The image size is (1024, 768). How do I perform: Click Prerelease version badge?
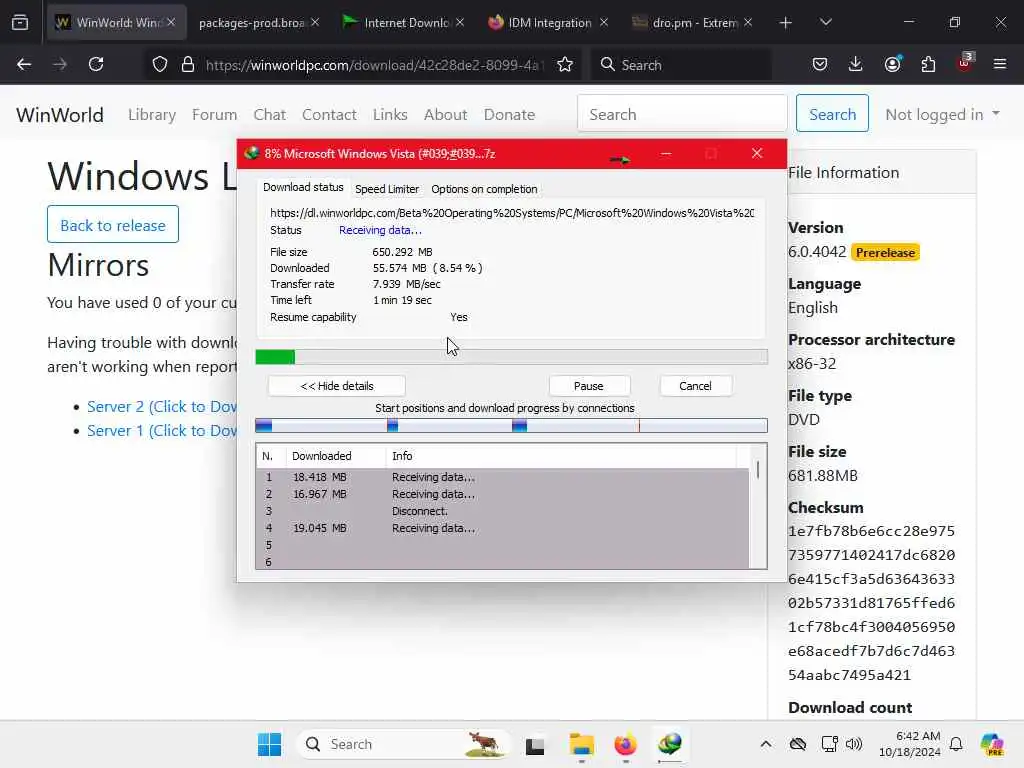(885, 253)
